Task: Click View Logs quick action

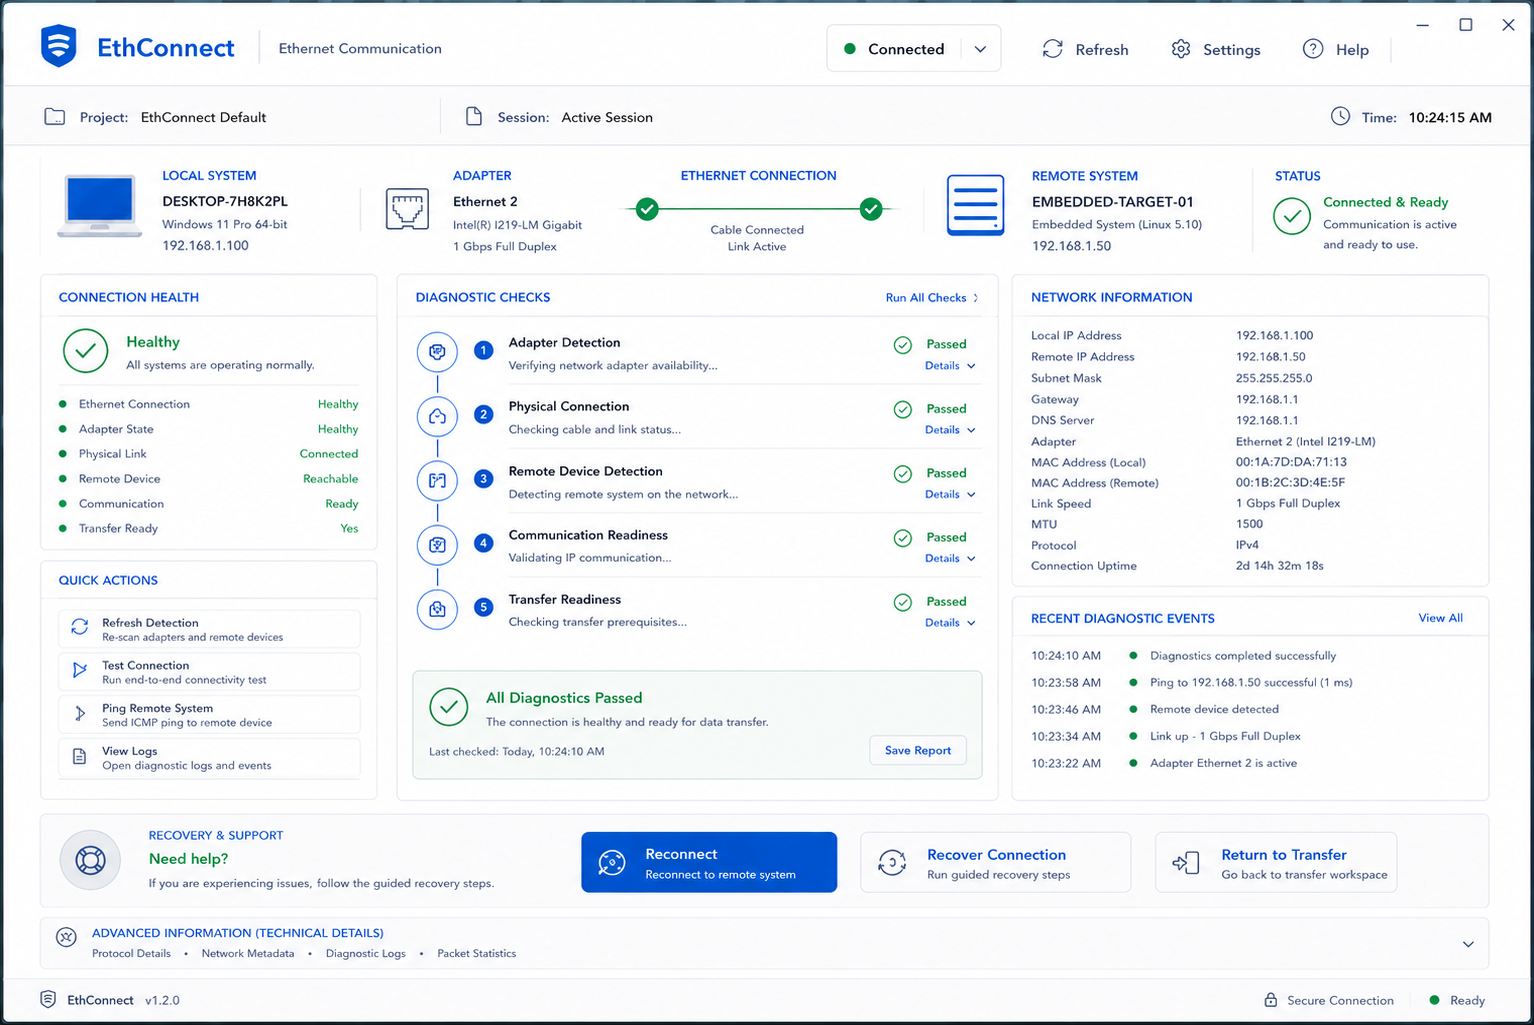Action: coord(209,758)
